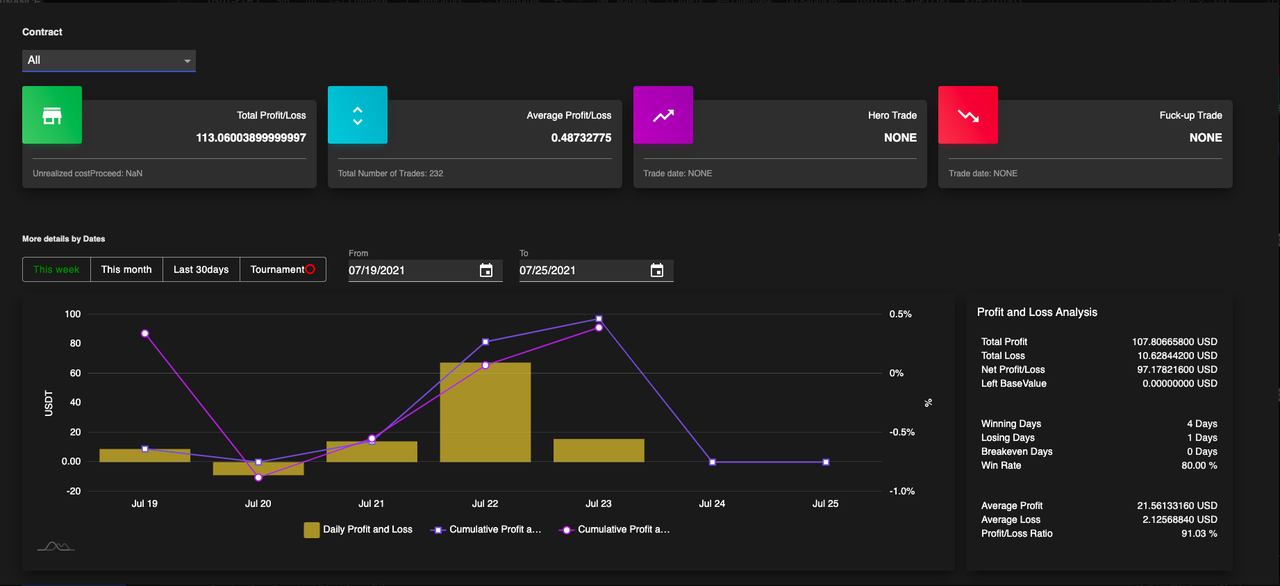The width and height of the screenshot is (1280, 586).
Task: Click the Jul 23 square cumulative data point
Action: click(x=599, y=319)
